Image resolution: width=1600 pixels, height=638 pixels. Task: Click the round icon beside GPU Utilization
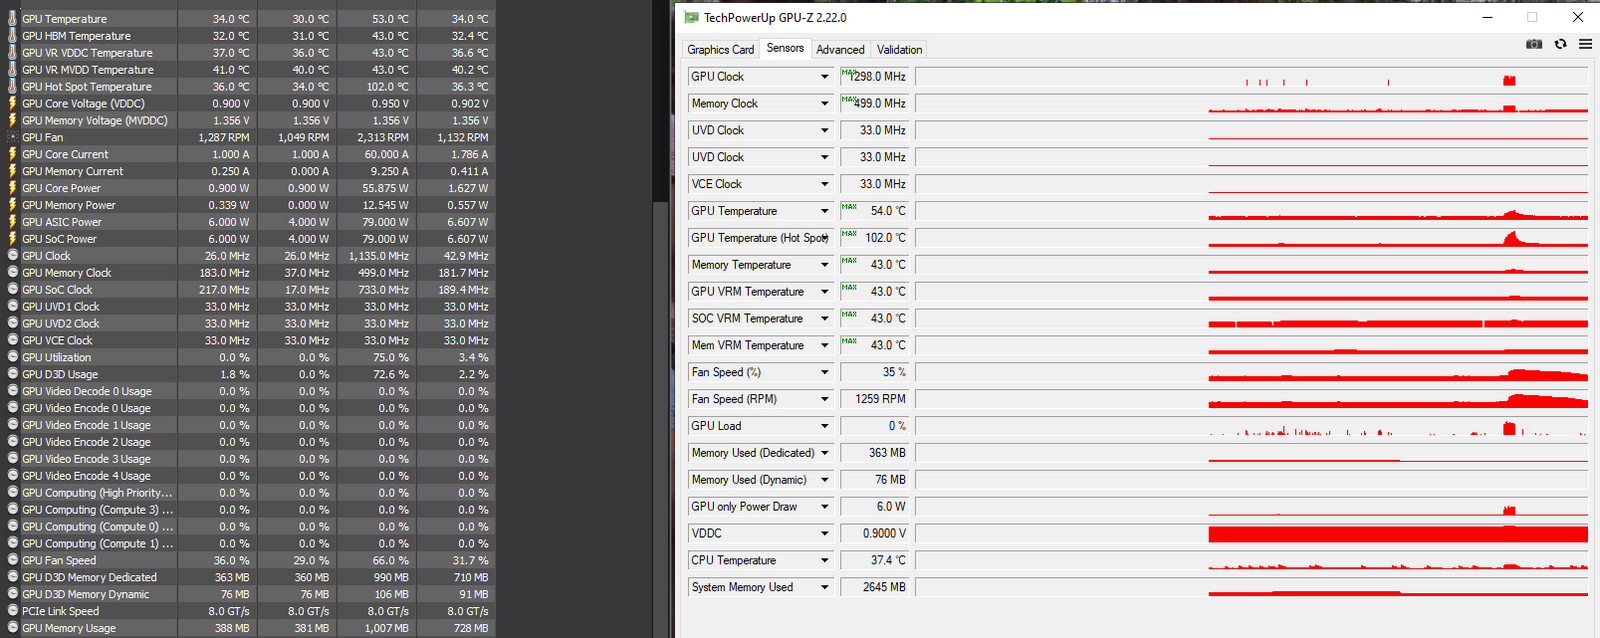(x=12, y=357)
